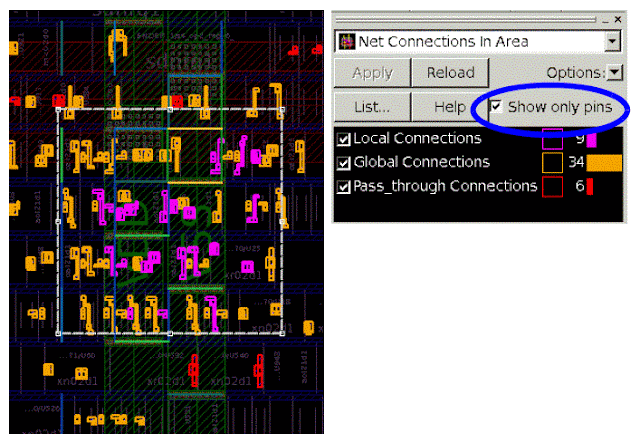This screenshot has height=443, width=640.
Task: Click the Pass_through Connections label
Action: point(445,186)
